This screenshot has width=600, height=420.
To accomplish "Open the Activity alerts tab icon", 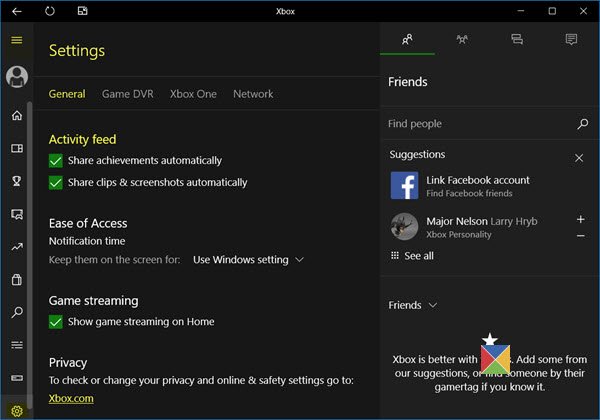I will click(571, 39).
